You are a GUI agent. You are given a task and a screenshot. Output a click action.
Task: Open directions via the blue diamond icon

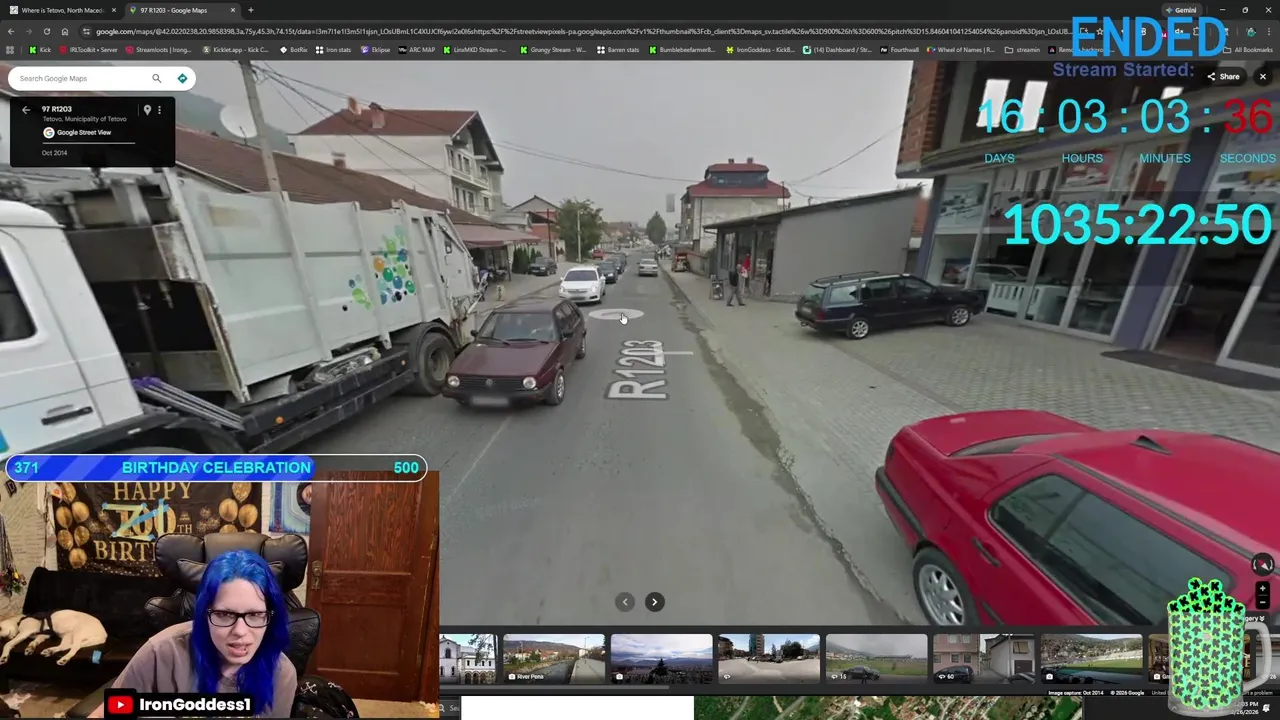182,78
